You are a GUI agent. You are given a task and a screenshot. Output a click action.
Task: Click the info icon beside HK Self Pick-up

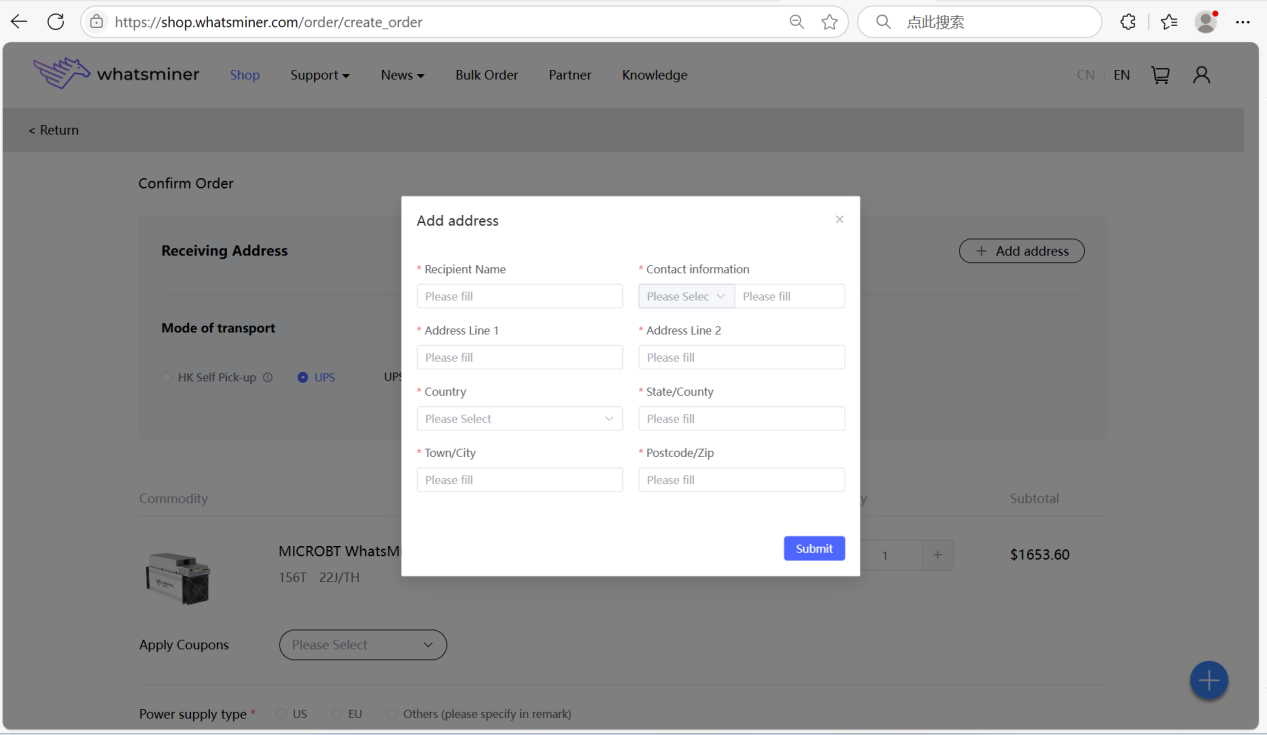[268, 378]
